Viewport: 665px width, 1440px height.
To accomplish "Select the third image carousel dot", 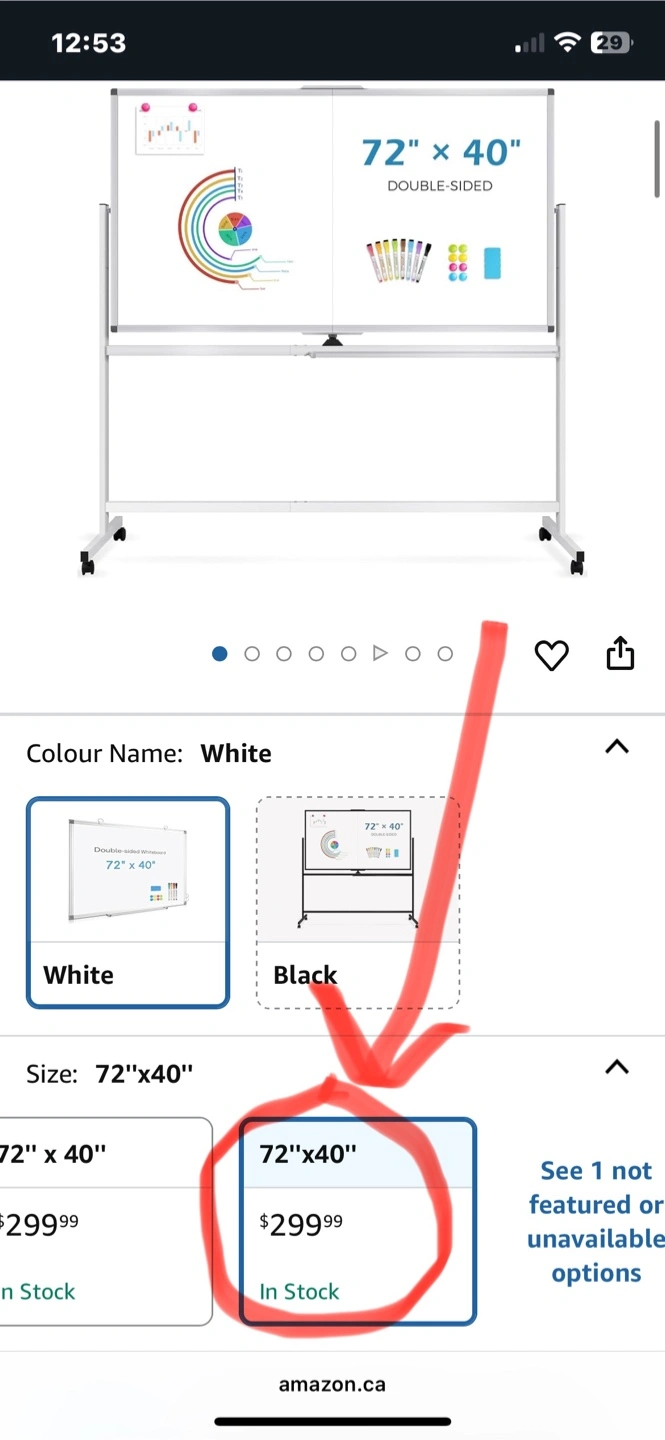I will (284, 654).
